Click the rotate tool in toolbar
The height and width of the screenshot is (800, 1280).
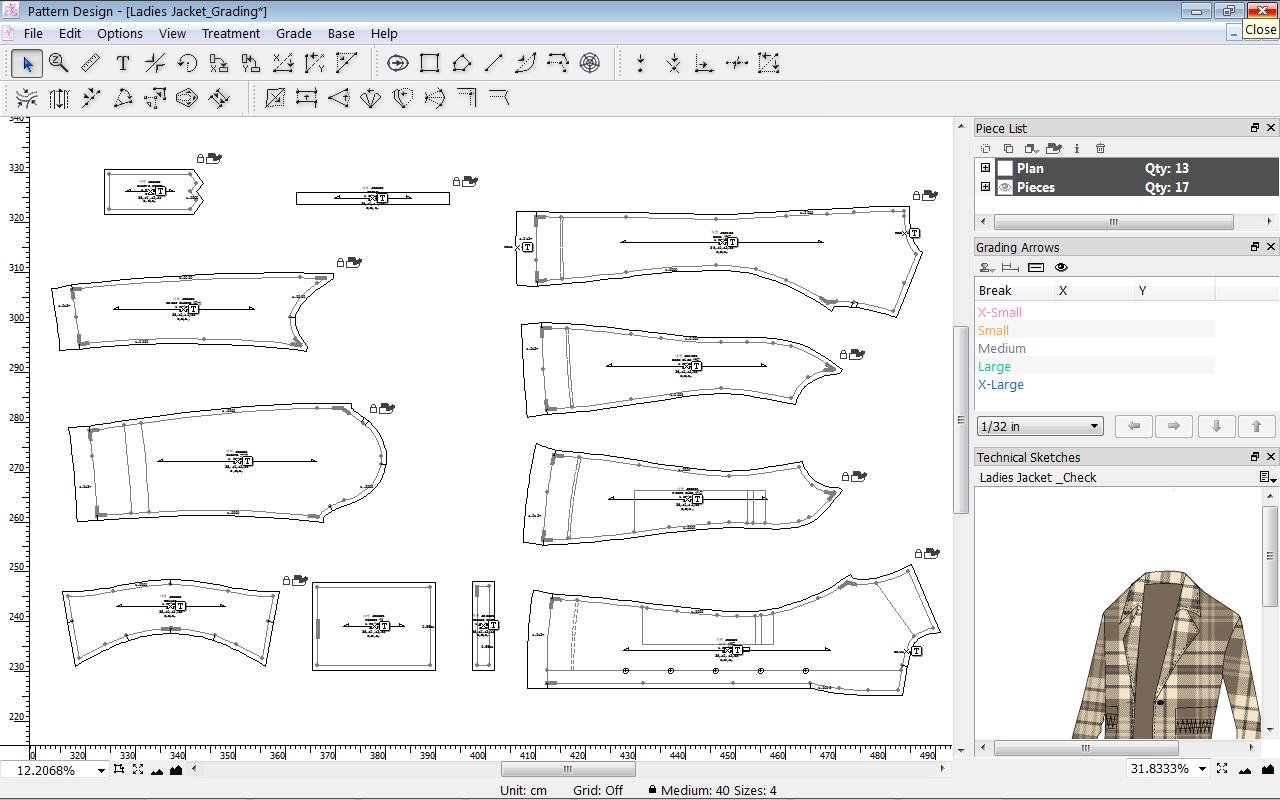click(187, 64)
